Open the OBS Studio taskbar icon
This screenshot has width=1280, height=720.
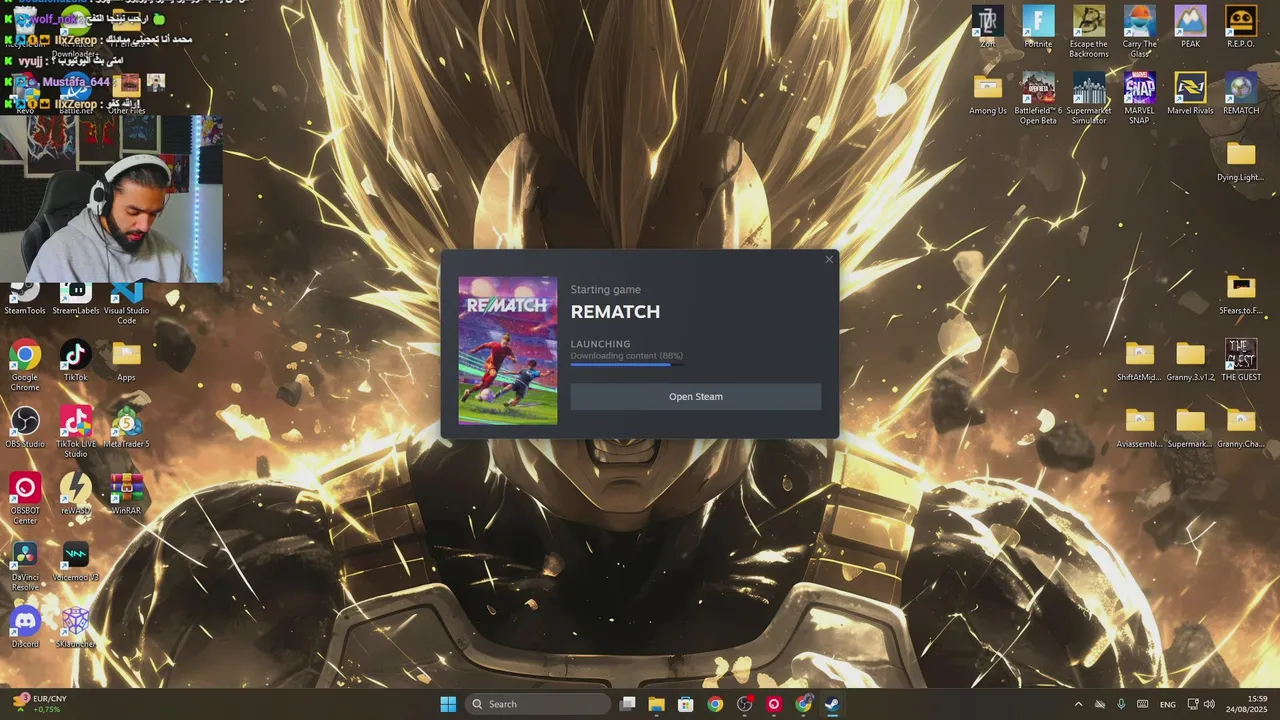point(744,704)
